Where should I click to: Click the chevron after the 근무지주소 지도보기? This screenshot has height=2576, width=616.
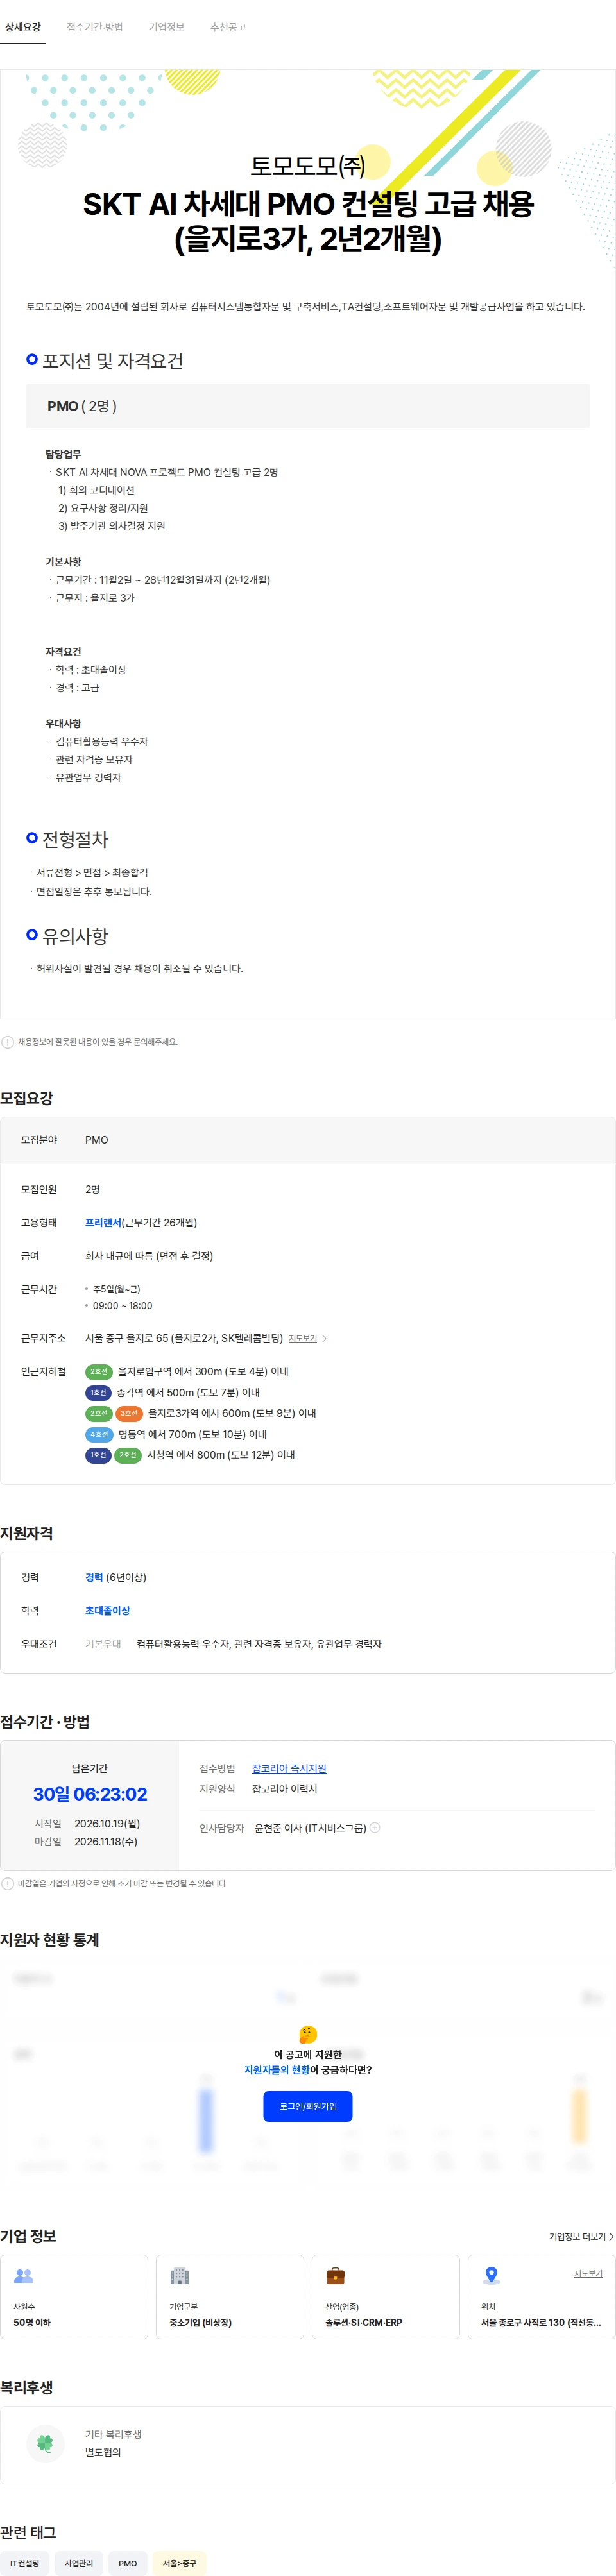325,1338
